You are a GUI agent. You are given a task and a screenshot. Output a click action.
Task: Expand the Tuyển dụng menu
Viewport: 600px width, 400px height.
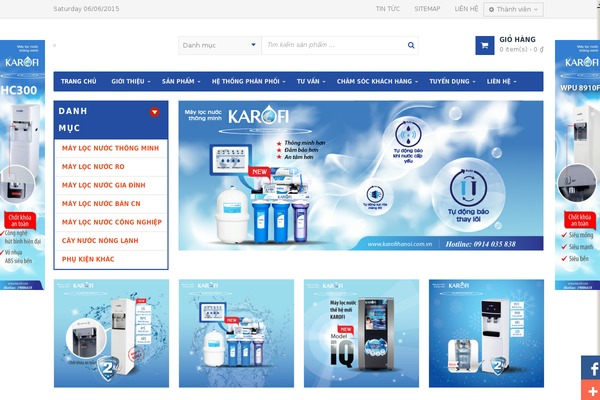452,81
